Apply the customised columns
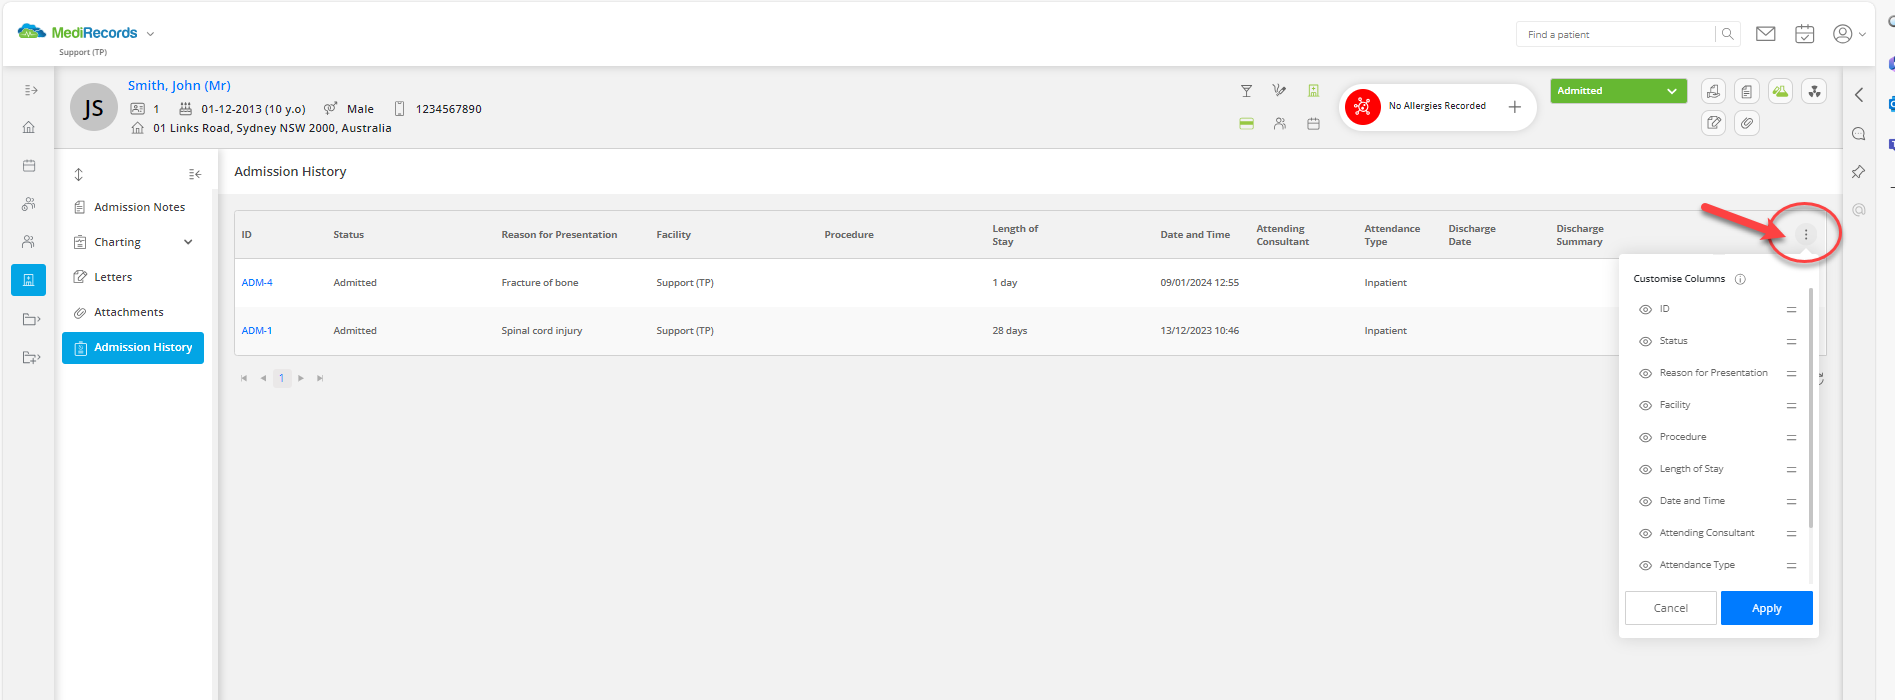The width and height of the screenshot is (1895, 700). tap(1767, 608)
